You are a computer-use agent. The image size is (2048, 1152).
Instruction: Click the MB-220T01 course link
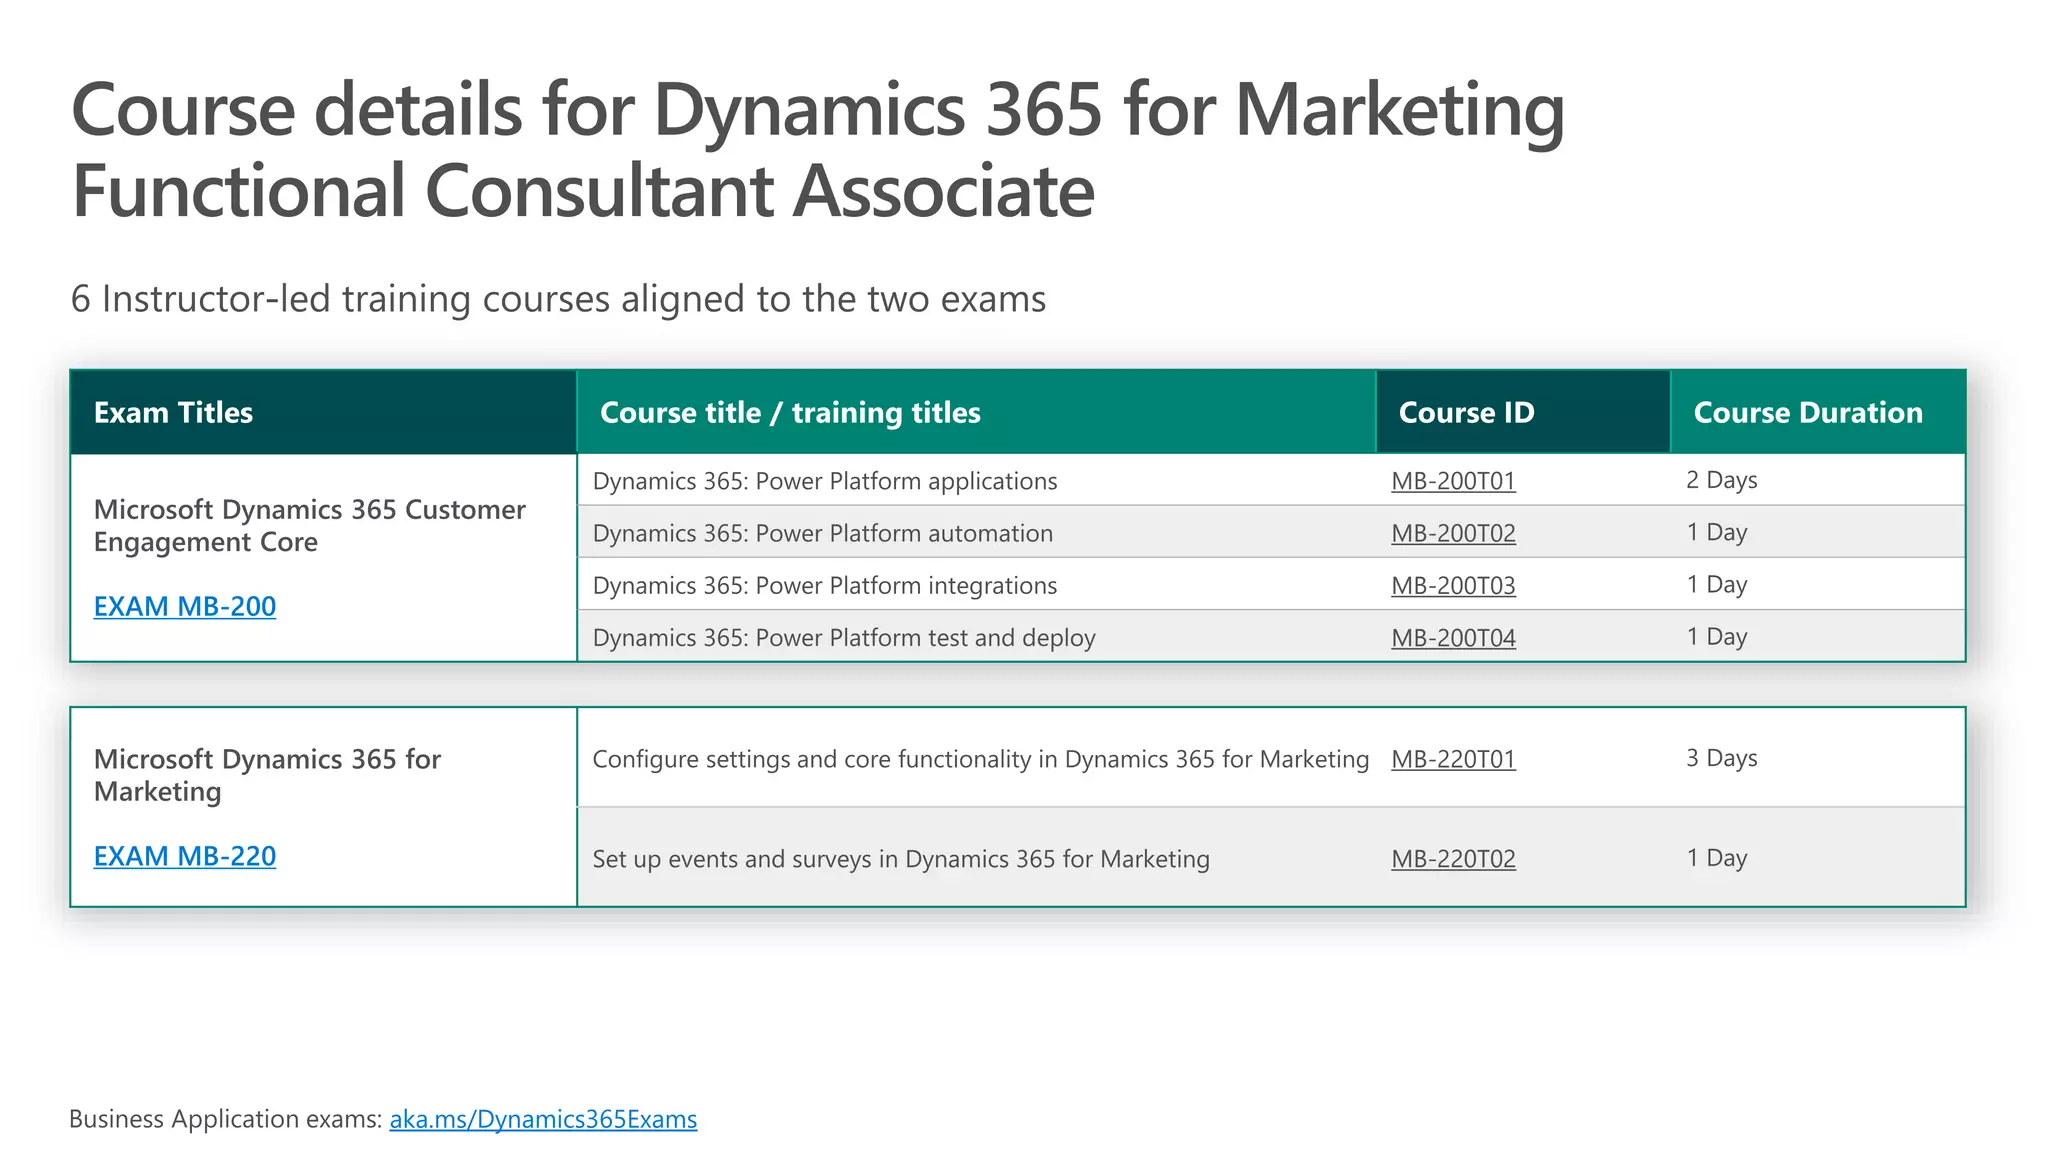pos(1453,759)
